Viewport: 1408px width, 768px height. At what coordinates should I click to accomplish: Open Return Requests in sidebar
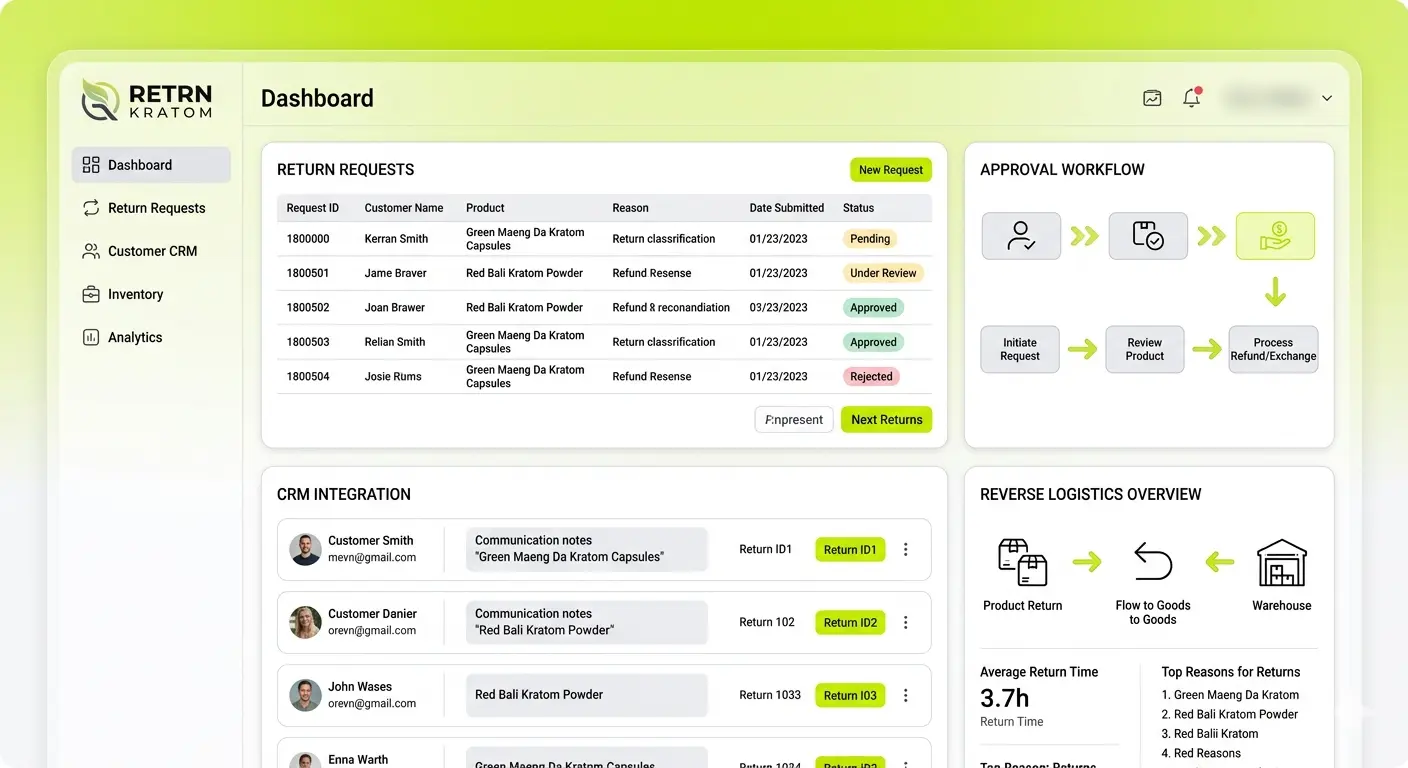(x=156, y=208)
